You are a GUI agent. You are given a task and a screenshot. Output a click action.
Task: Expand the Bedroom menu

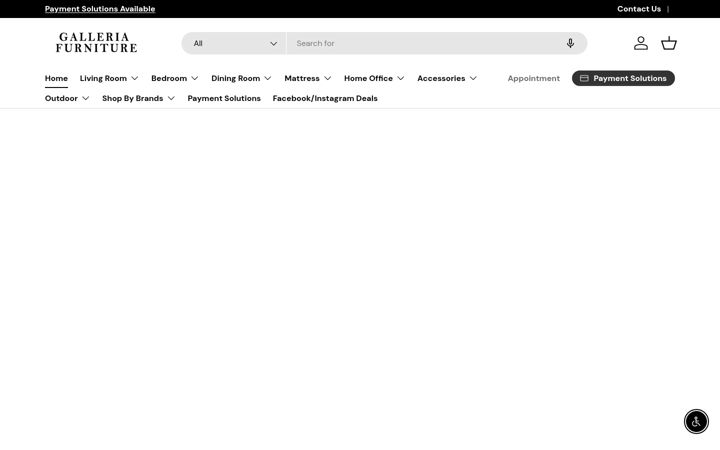174,79
